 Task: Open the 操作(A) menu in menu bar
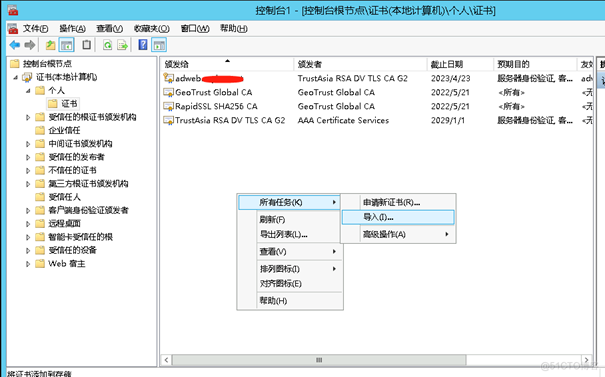[x=72, y=29]
